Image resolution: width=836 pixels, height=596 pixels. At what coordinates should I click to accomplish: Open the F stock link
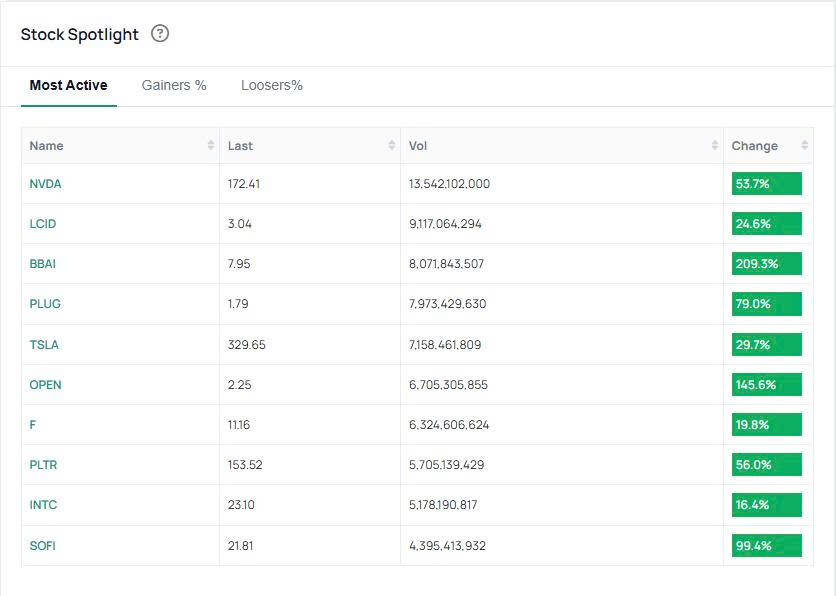pos(33,425)
